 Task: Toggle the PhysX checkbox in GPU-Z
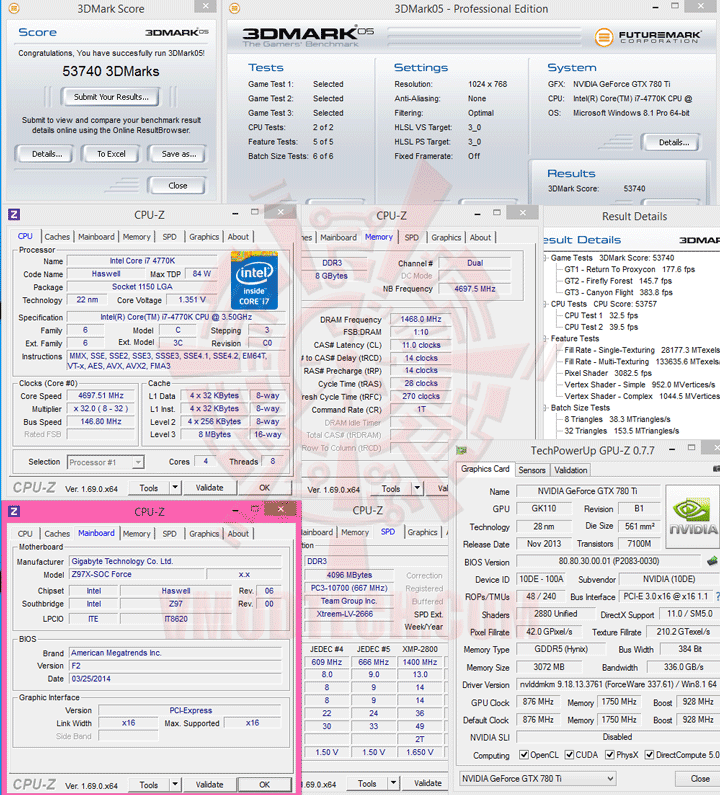tap(610, 755)
